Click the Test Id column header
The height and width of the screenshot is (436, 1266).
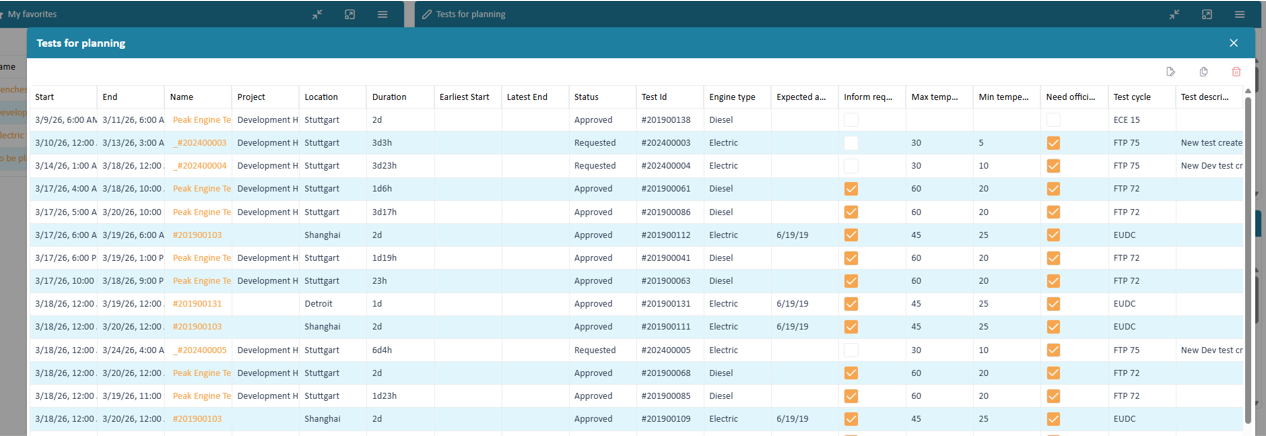click(670, 97)
